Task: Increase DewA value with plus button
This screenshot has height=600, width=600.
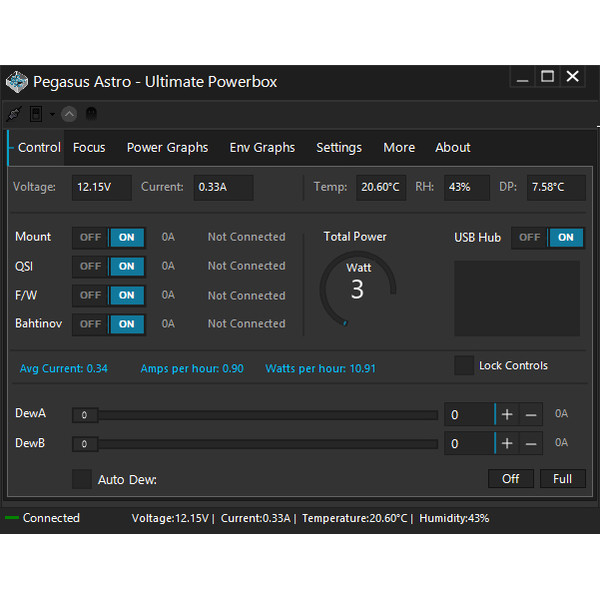Action: tap(507, 414)
